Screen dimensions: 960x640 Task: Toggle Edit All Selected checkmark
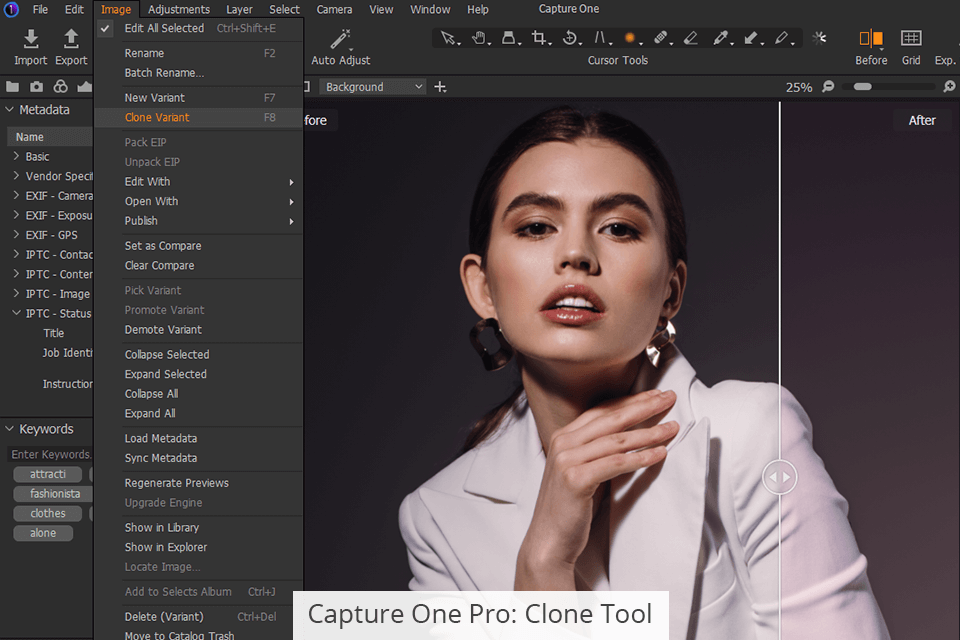[105, 28]
